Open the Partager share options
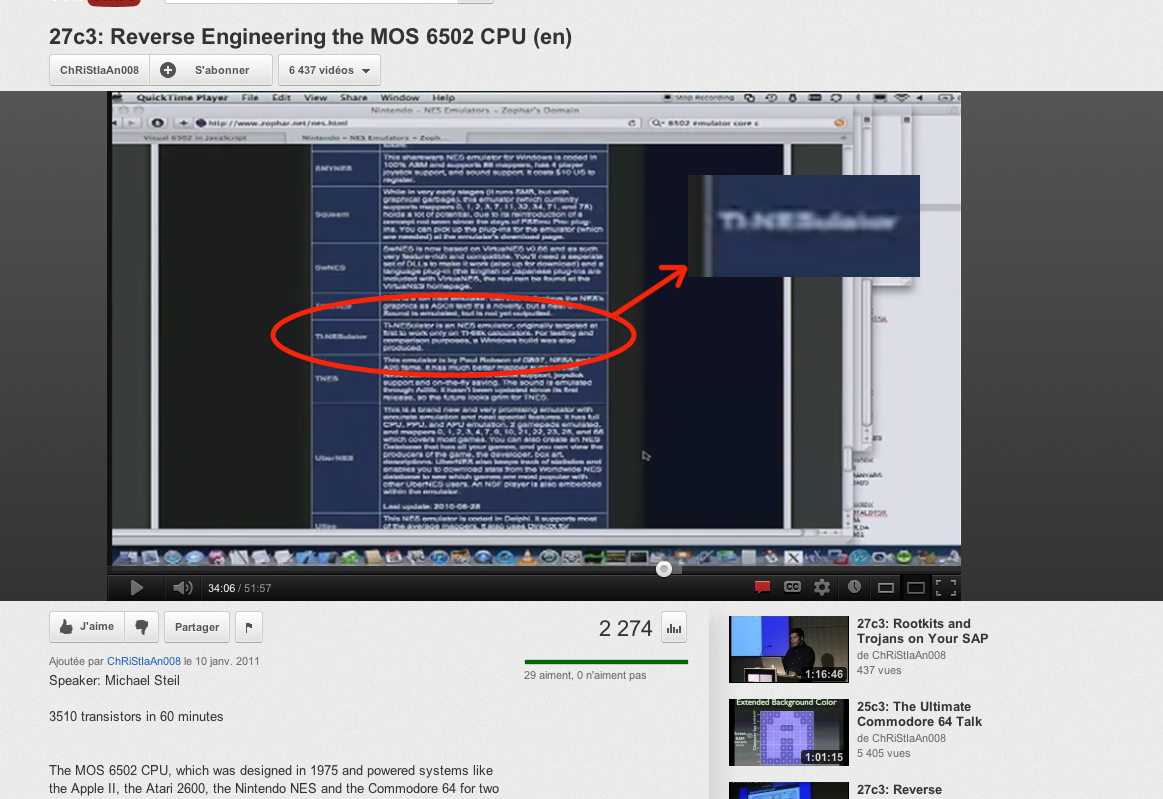 point(197,627)
